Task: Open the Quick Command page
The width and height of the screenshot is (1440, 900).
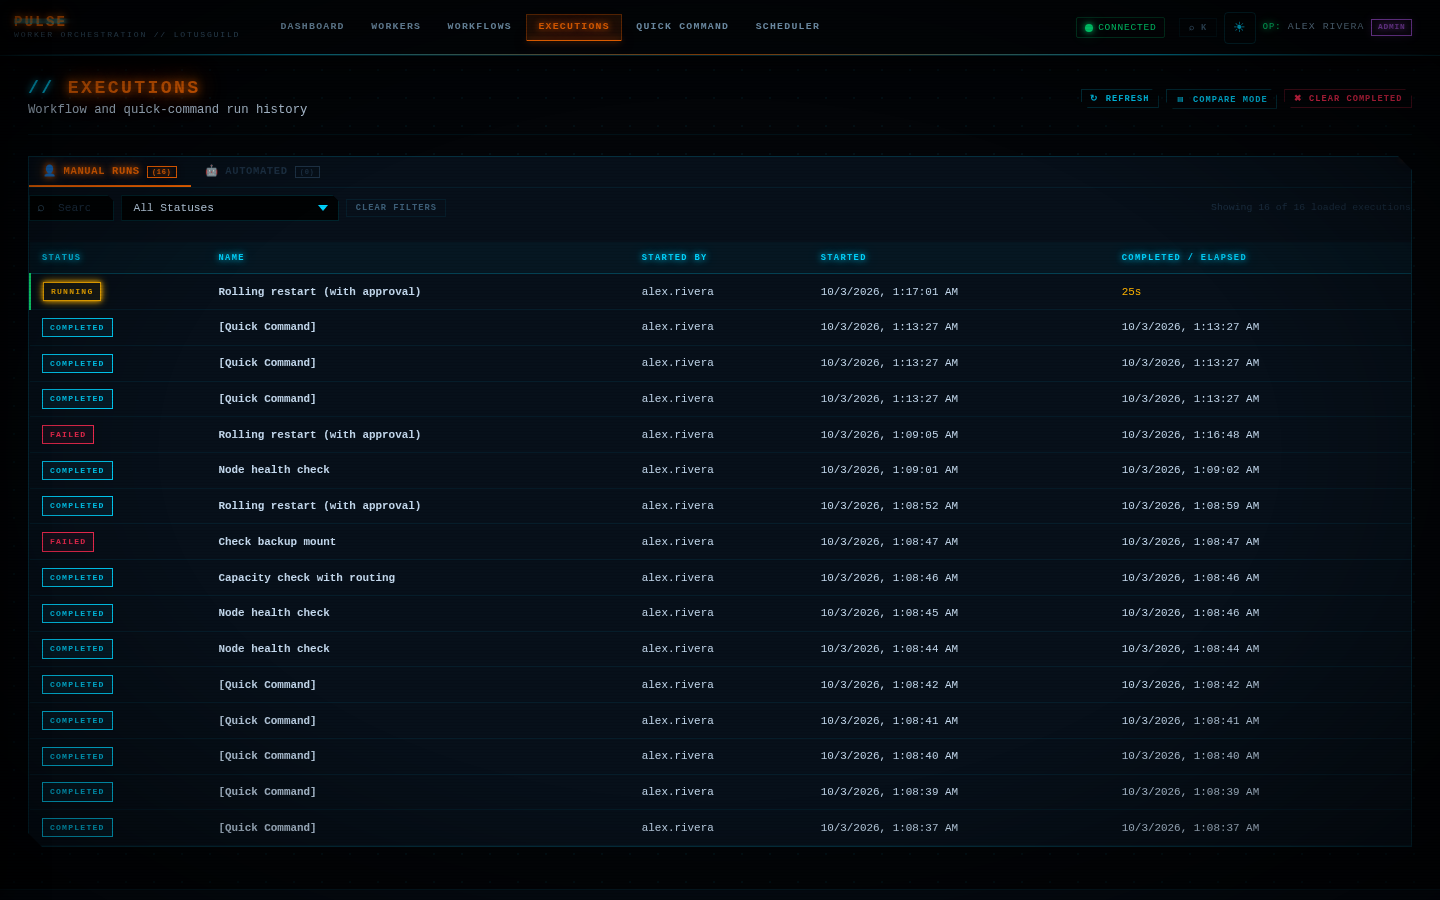Action: 682,27
